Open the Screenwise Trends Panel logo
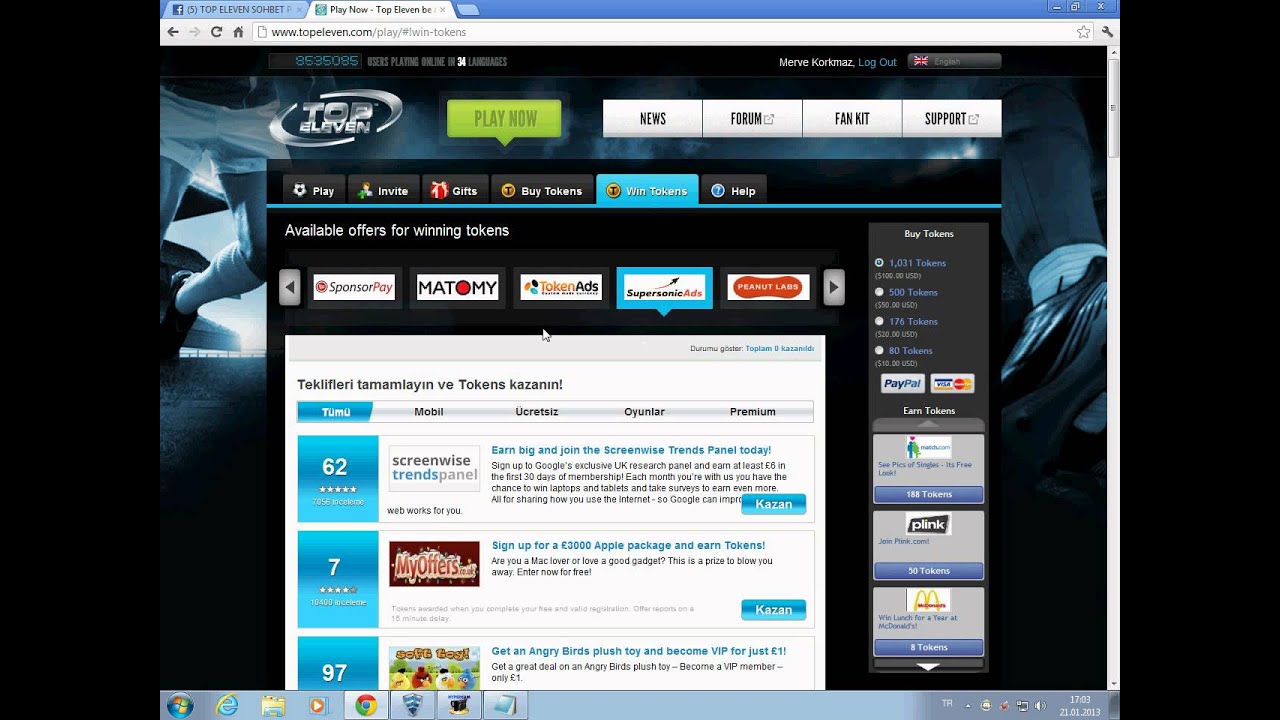1280x720 pixels. 434,468
